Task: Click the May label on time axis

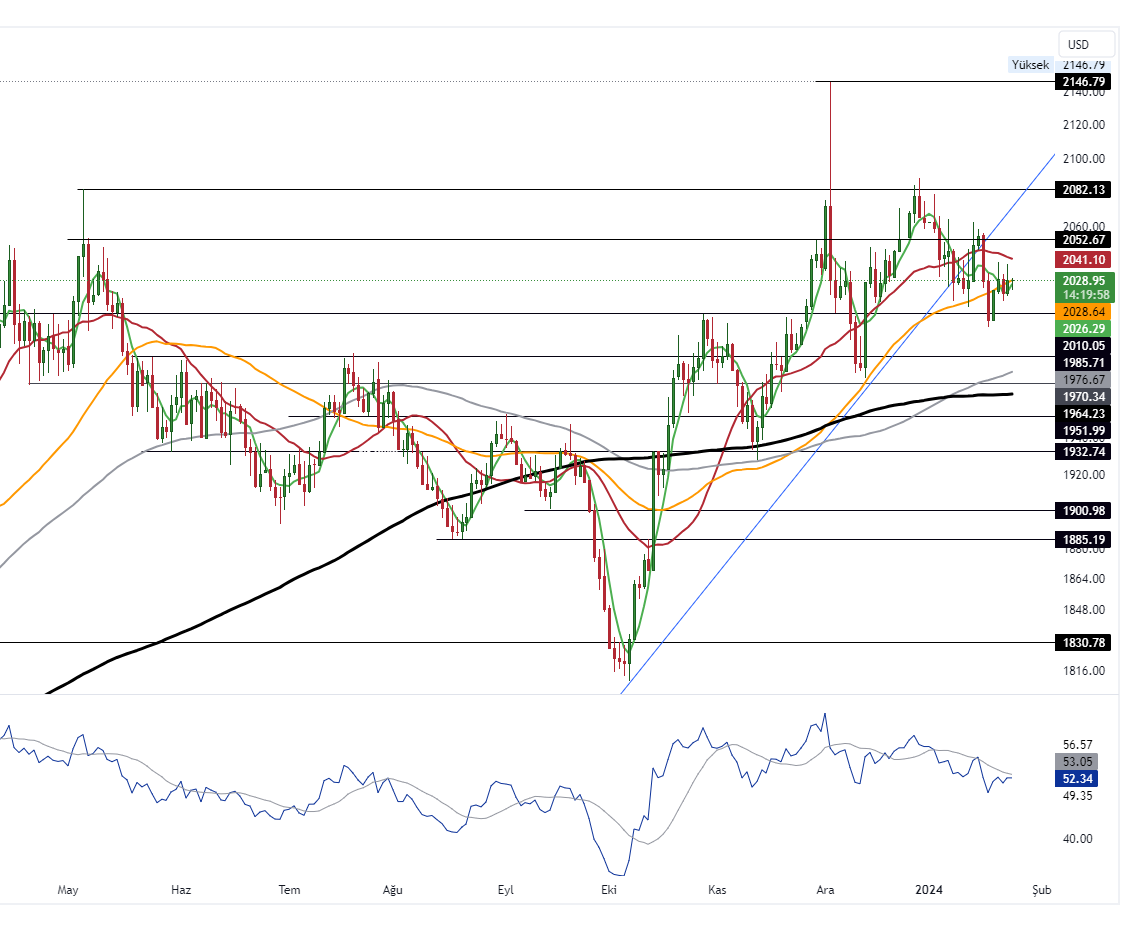Action: tap(68, 889)
